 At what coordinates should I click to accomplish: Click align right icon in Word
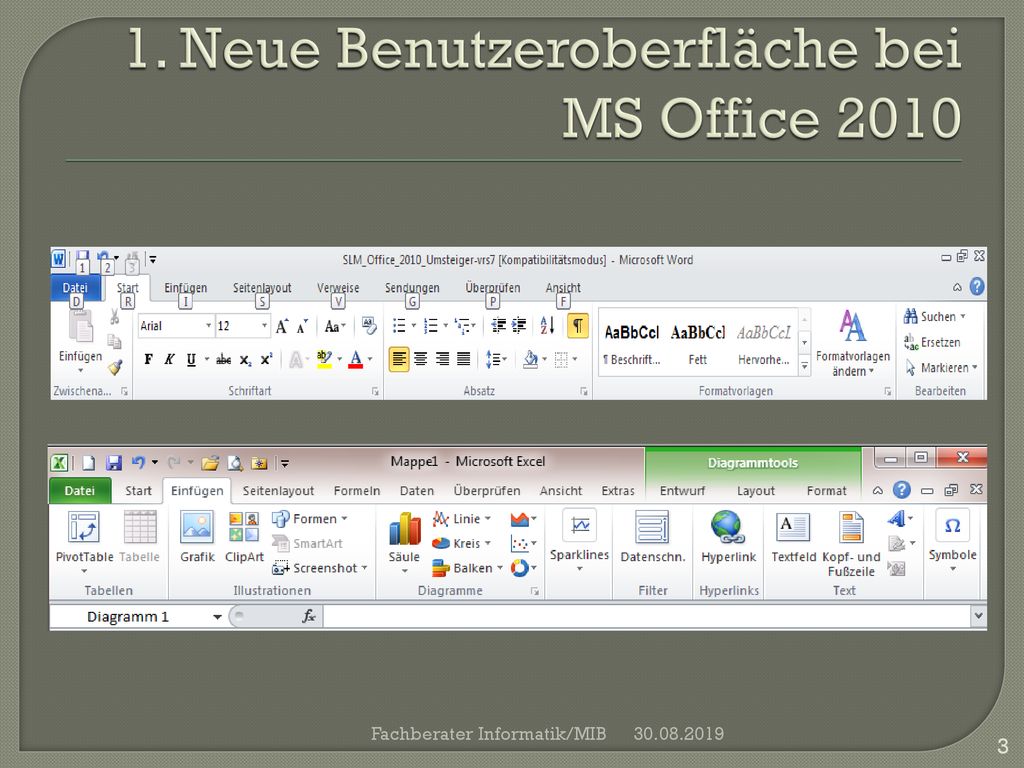click(442, 359)
